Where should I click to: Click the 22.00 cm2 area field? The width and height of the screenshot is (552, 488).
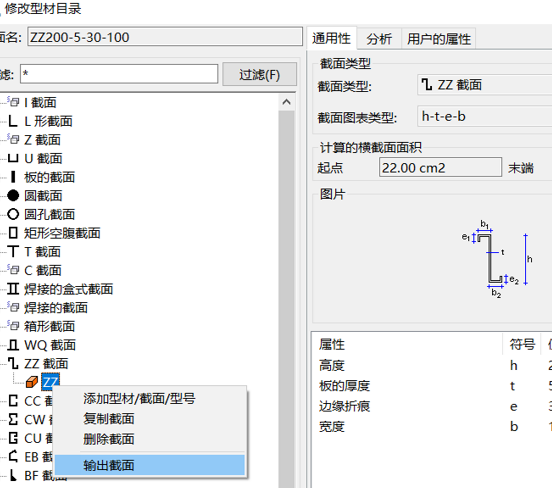(440, 168)
